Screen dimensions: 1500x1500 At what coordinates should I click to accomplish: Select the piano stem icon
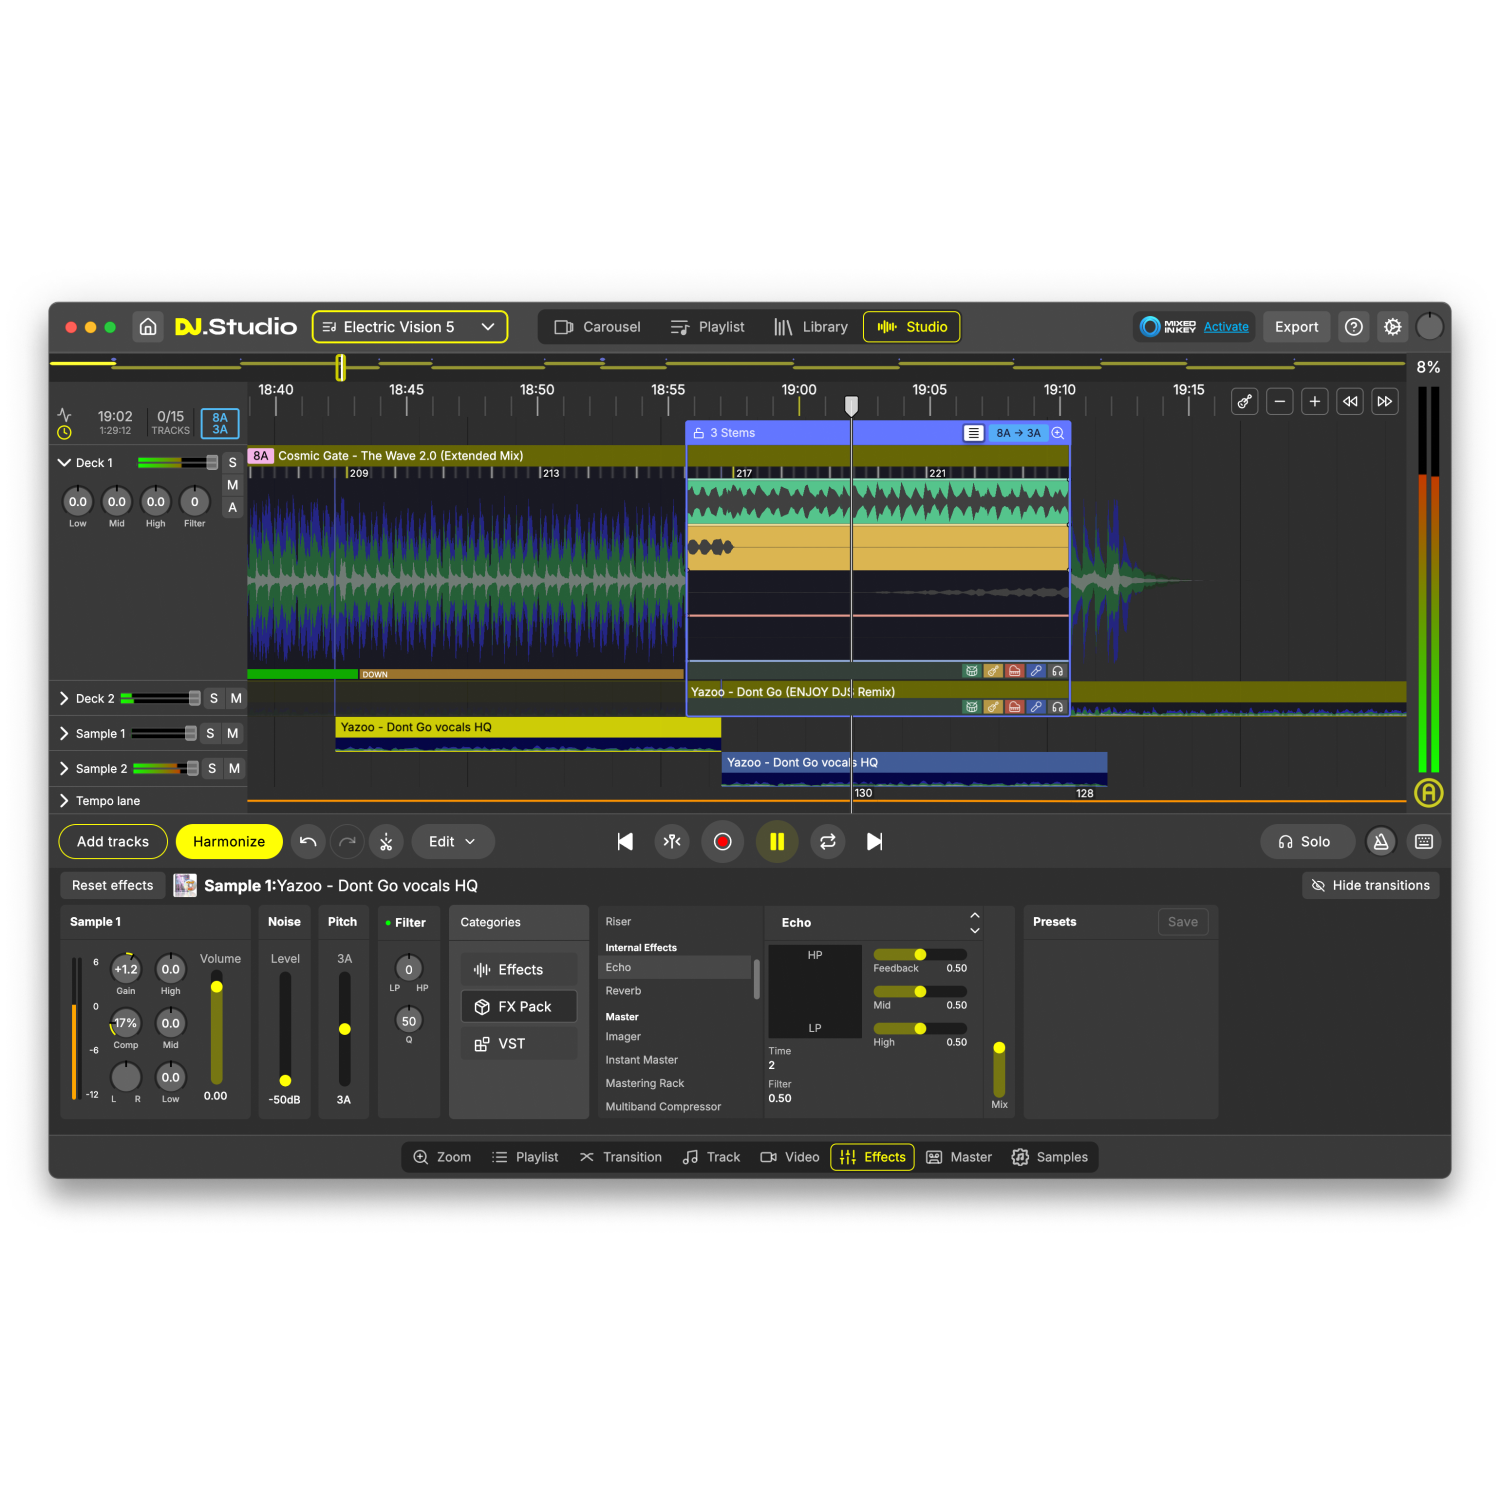1015,670
